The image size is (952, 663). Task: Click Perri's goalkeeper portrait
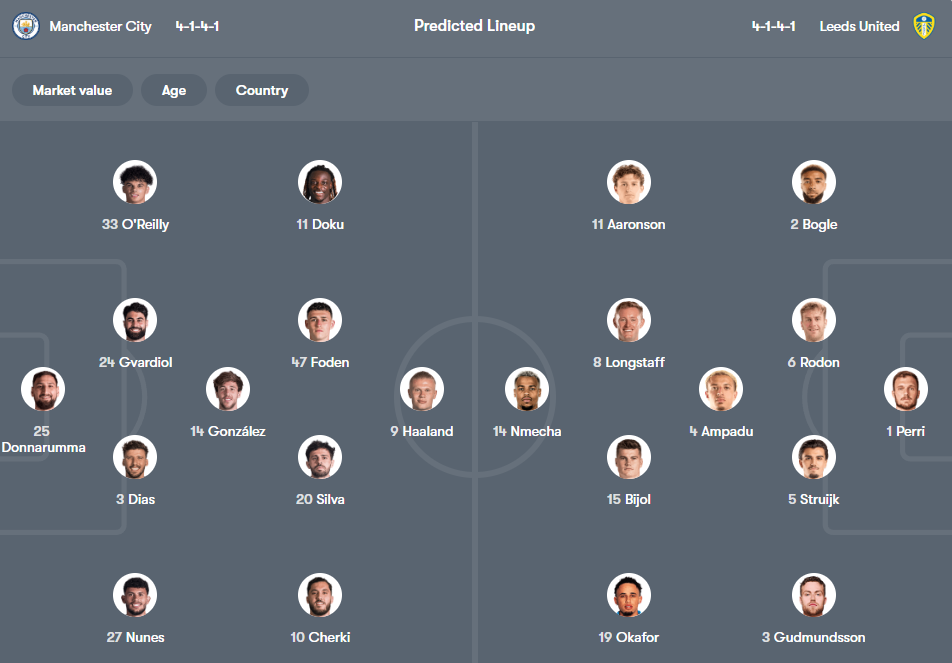[906, 389]
